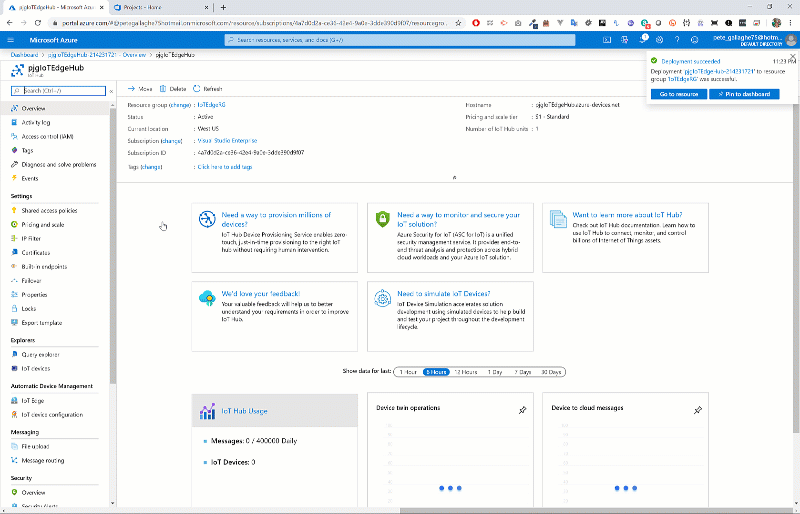This screenshot has width=800, height=514.
Task: Select the 6 Hours time range
Action: point(436,372)
